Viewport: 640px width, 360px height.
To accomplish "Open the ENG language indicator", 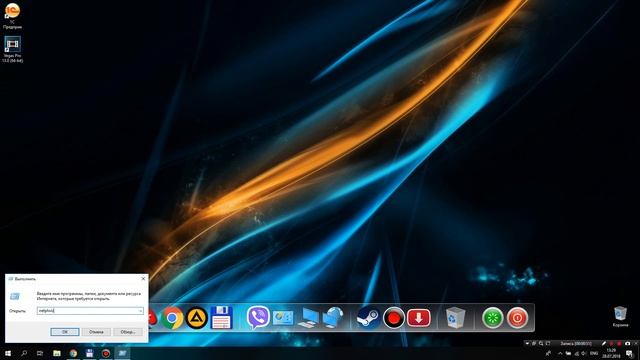I will (x=594, y=353).
